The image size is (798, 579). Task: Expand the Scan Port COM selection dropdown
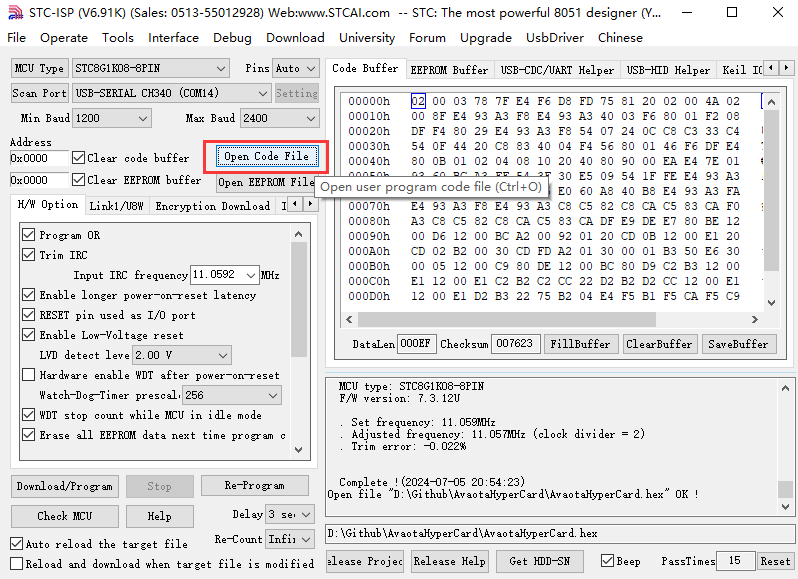click(263, 93)
